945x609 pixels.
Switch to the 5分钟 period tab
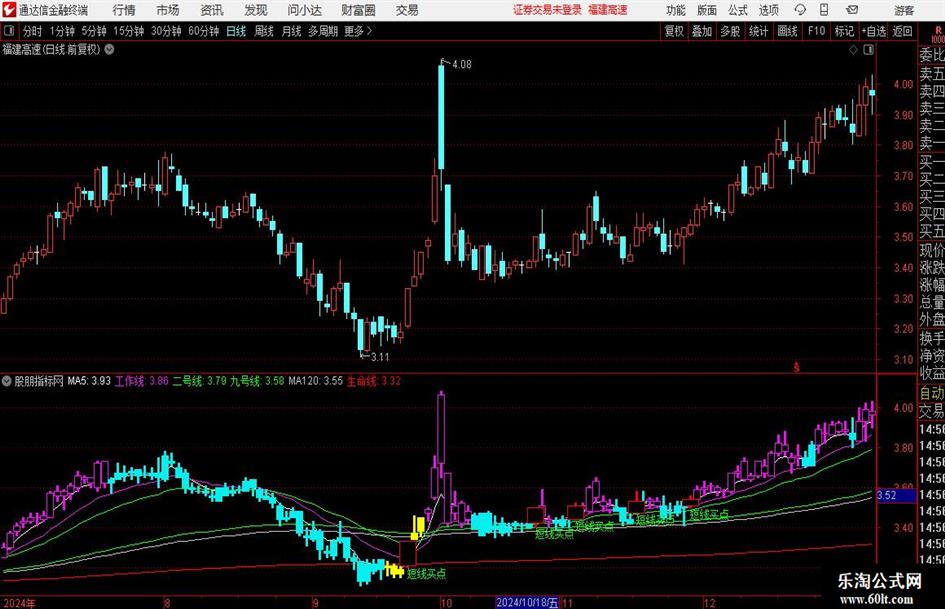(x=94, y=31)
